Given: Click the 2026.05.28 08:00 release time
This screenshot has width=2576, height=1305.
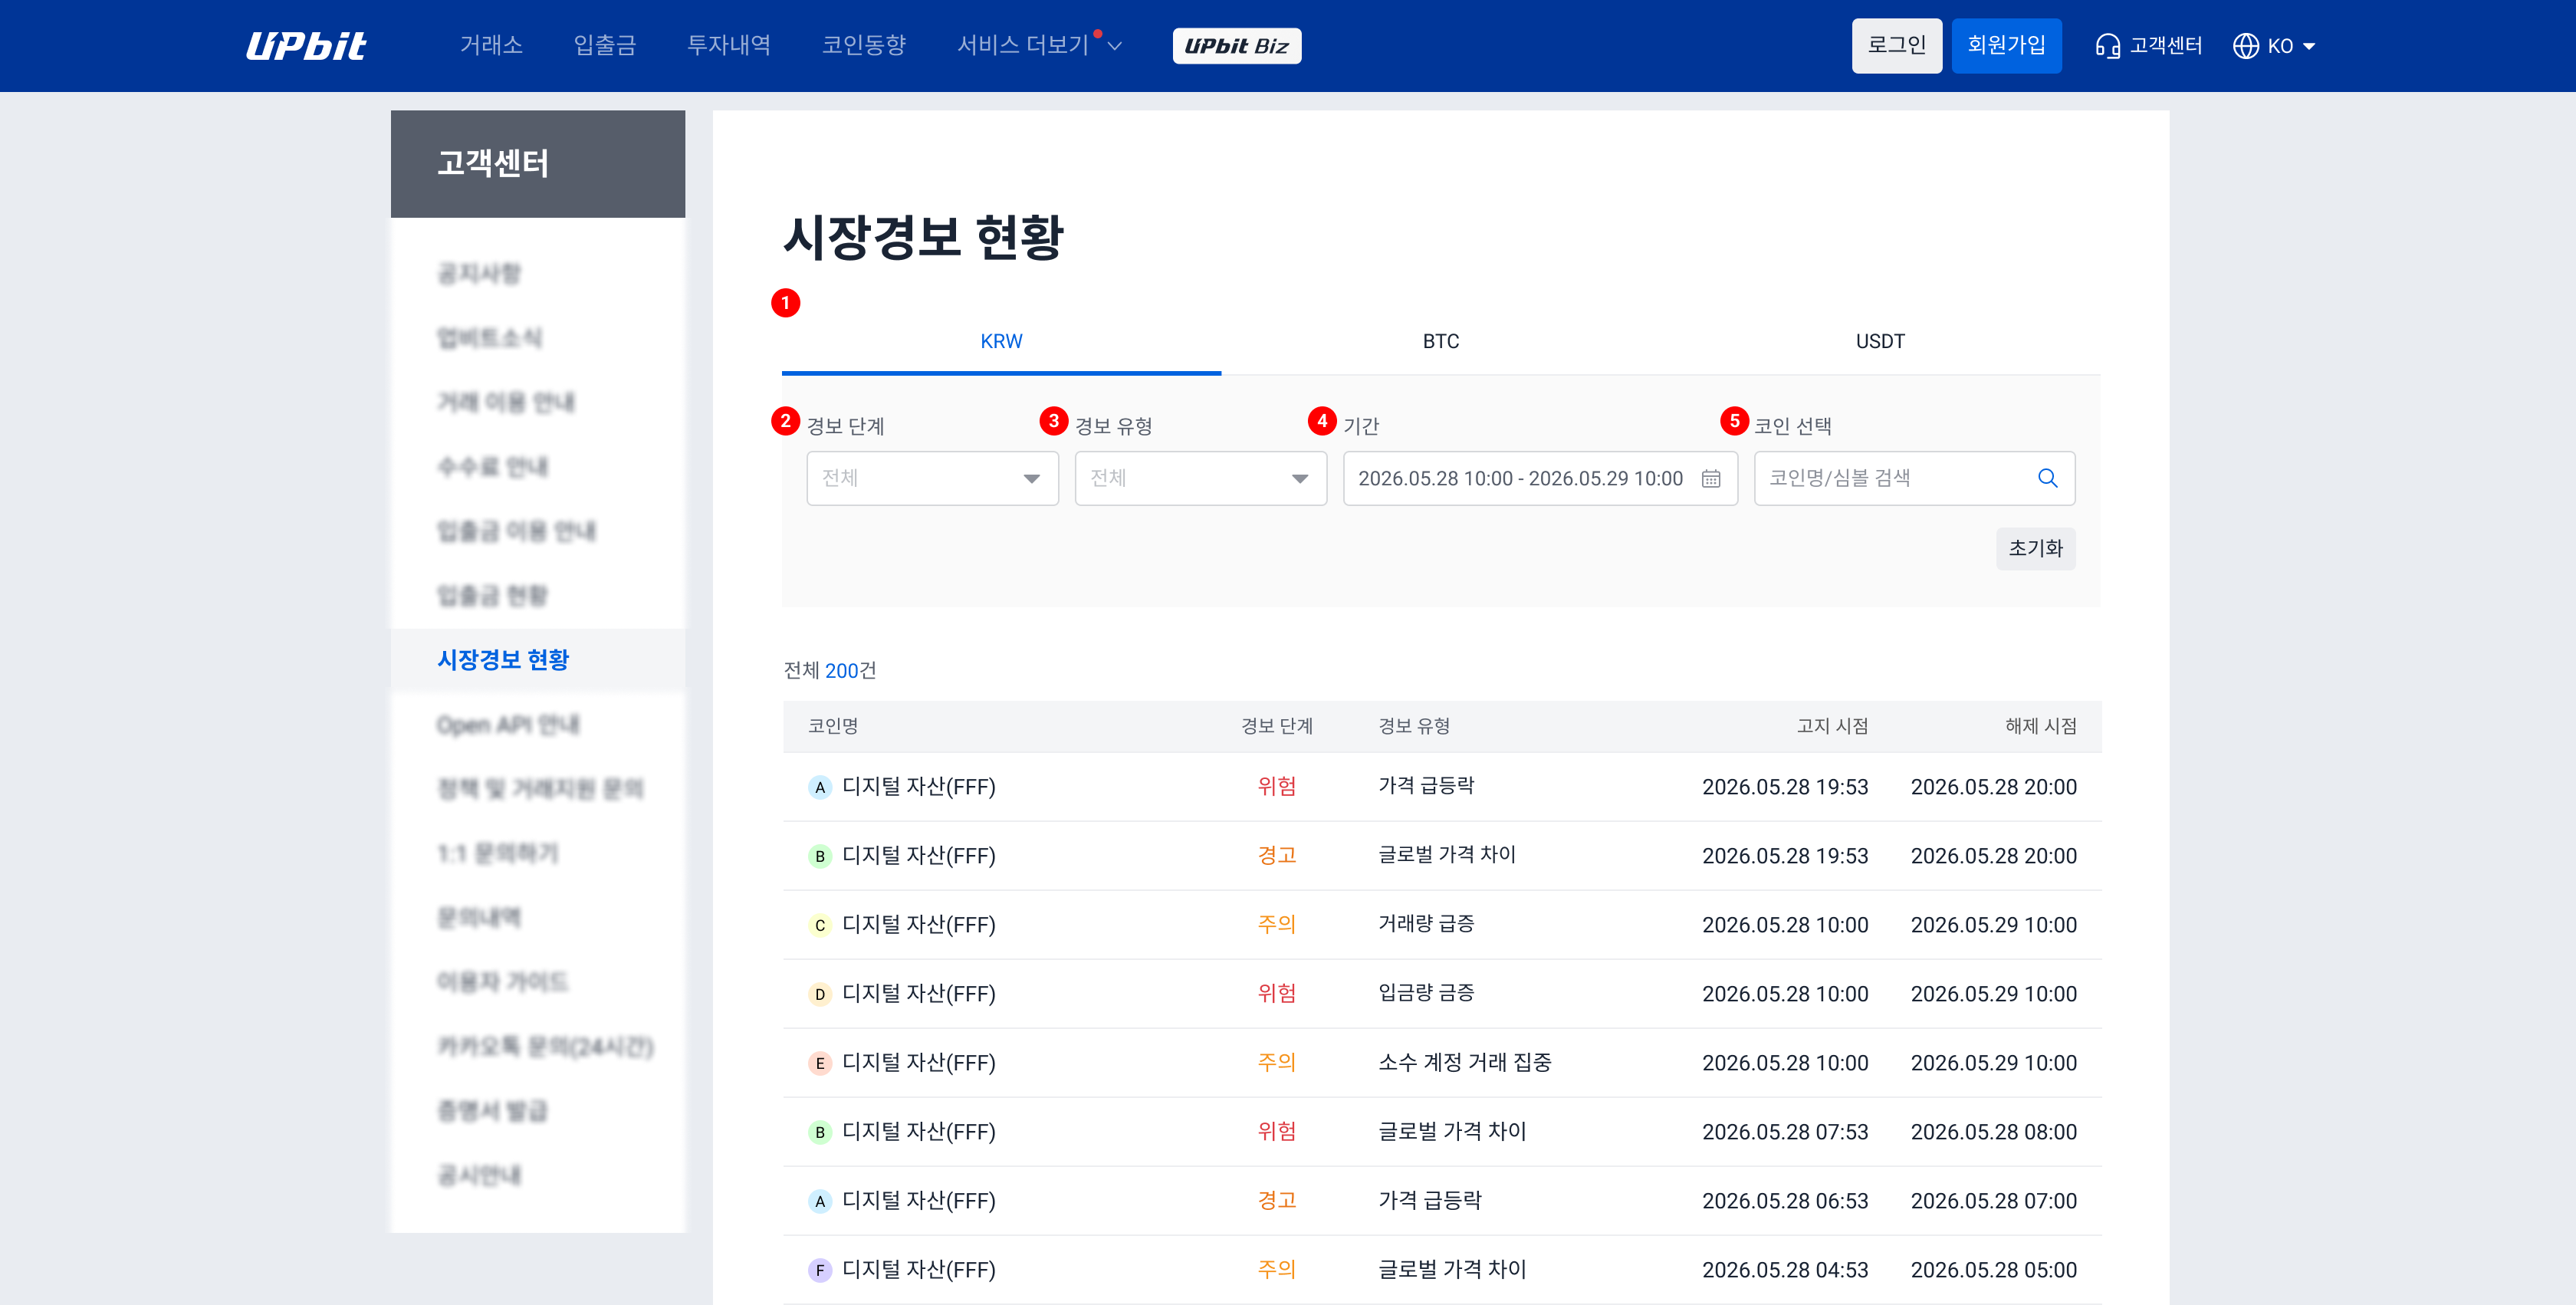Looking at the screenshot, I should (1993, 1133).
